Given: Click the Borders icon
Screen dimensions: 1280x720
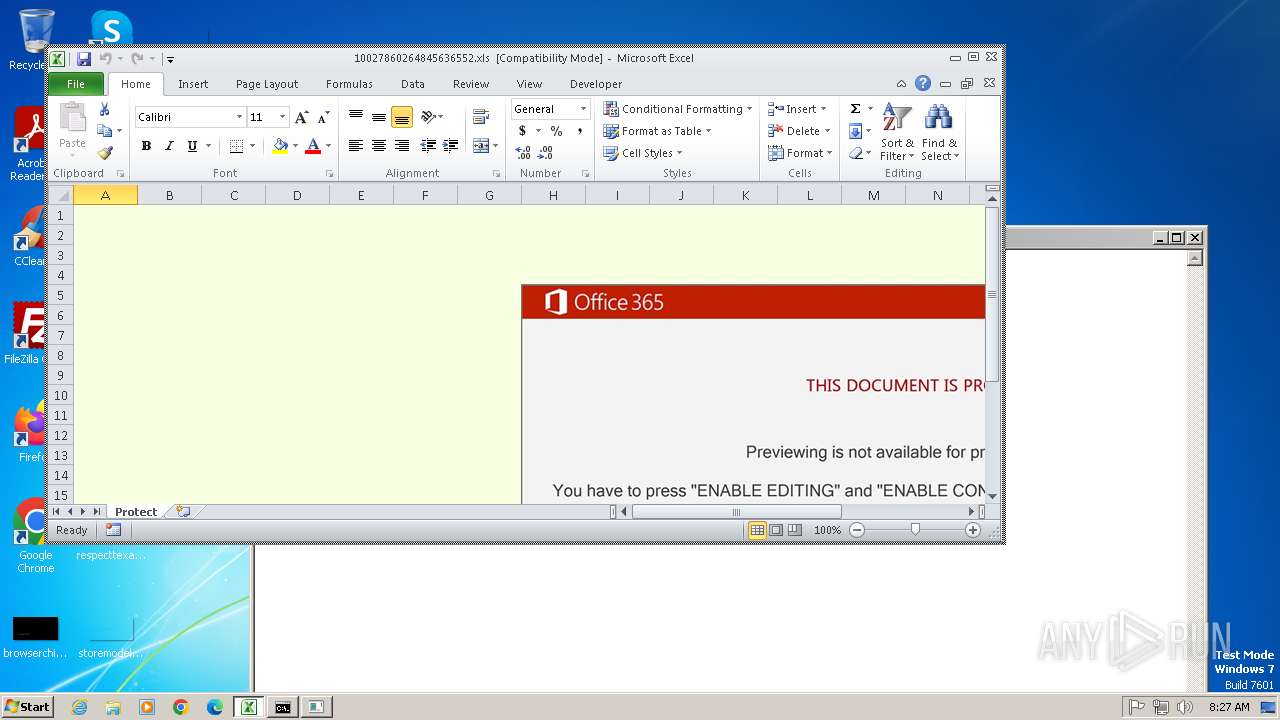Looking at the screenshot, I should click(236, 146).
